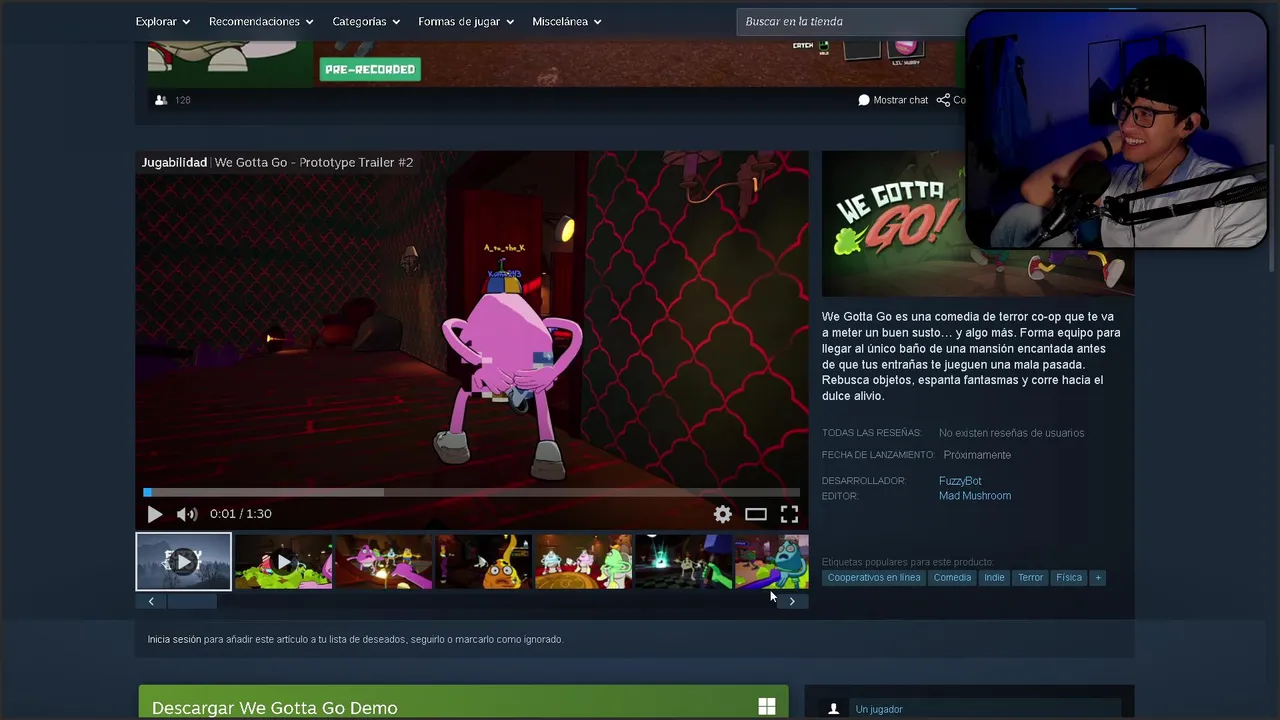Open the Un jugador feature link
1280x720 pixels.
(x=879, y=710)
